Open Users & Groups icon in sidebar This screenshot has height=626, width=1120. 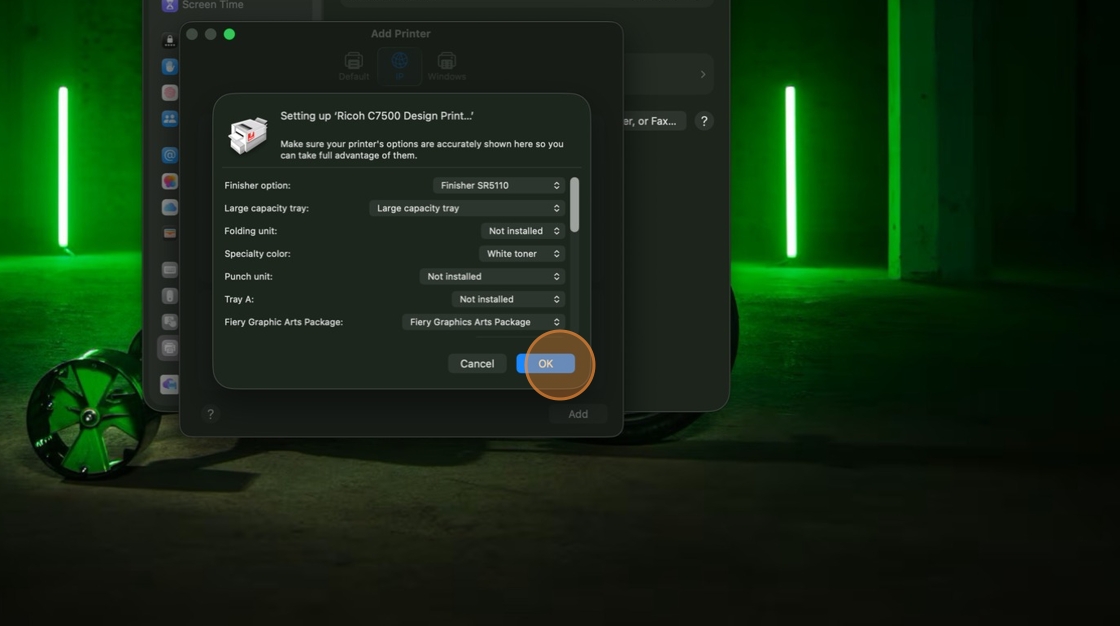169,119
